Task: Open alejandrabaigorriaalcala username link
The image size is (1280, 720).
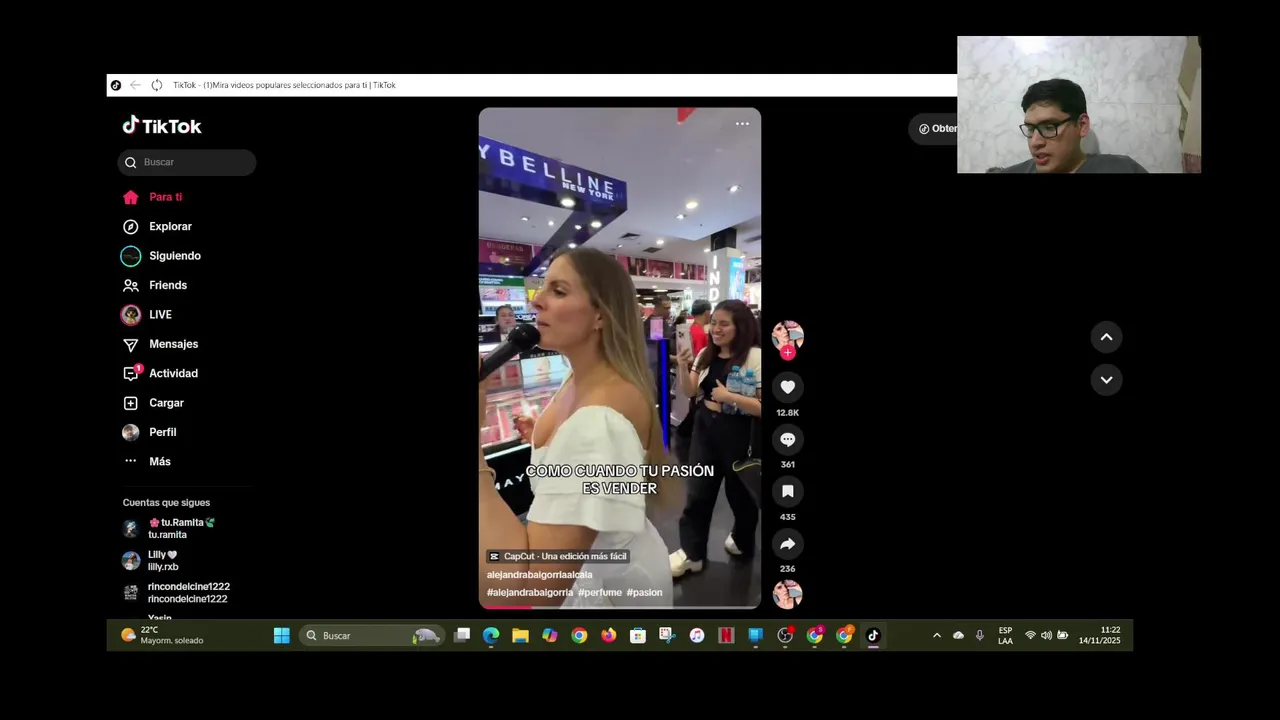Action: (x=540, y=575)
